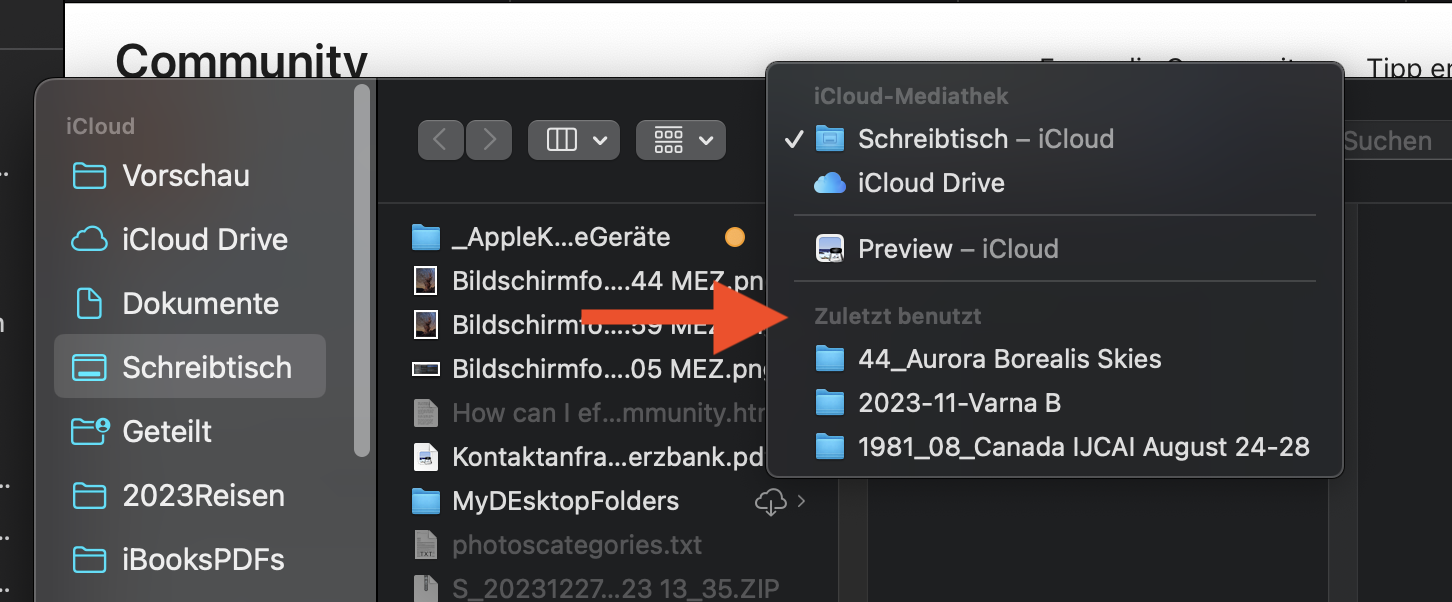1452x602 pixels.
Task: Open Dokumente in the sidebar
Action: pyautogui.click(x=200, y=304)
